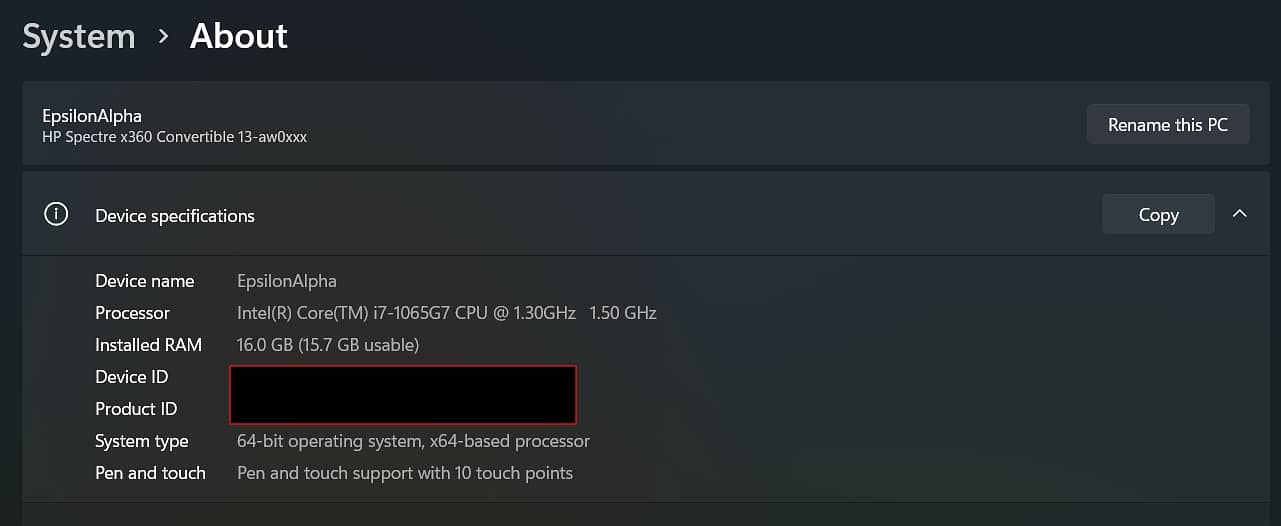Click the info icon beside Device specifications

56,215
